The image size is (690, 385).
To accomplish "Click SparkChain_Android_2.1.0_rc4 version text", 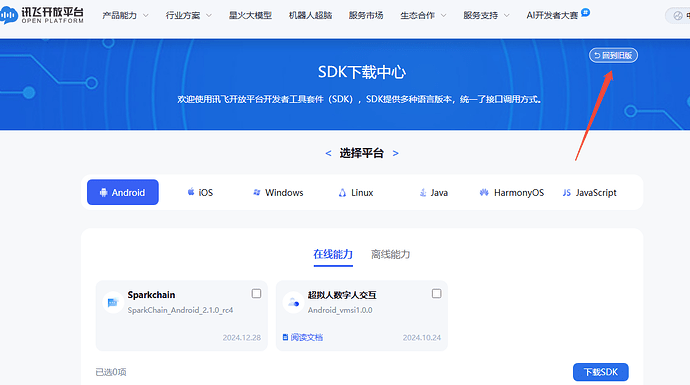I will click(180, 310).
